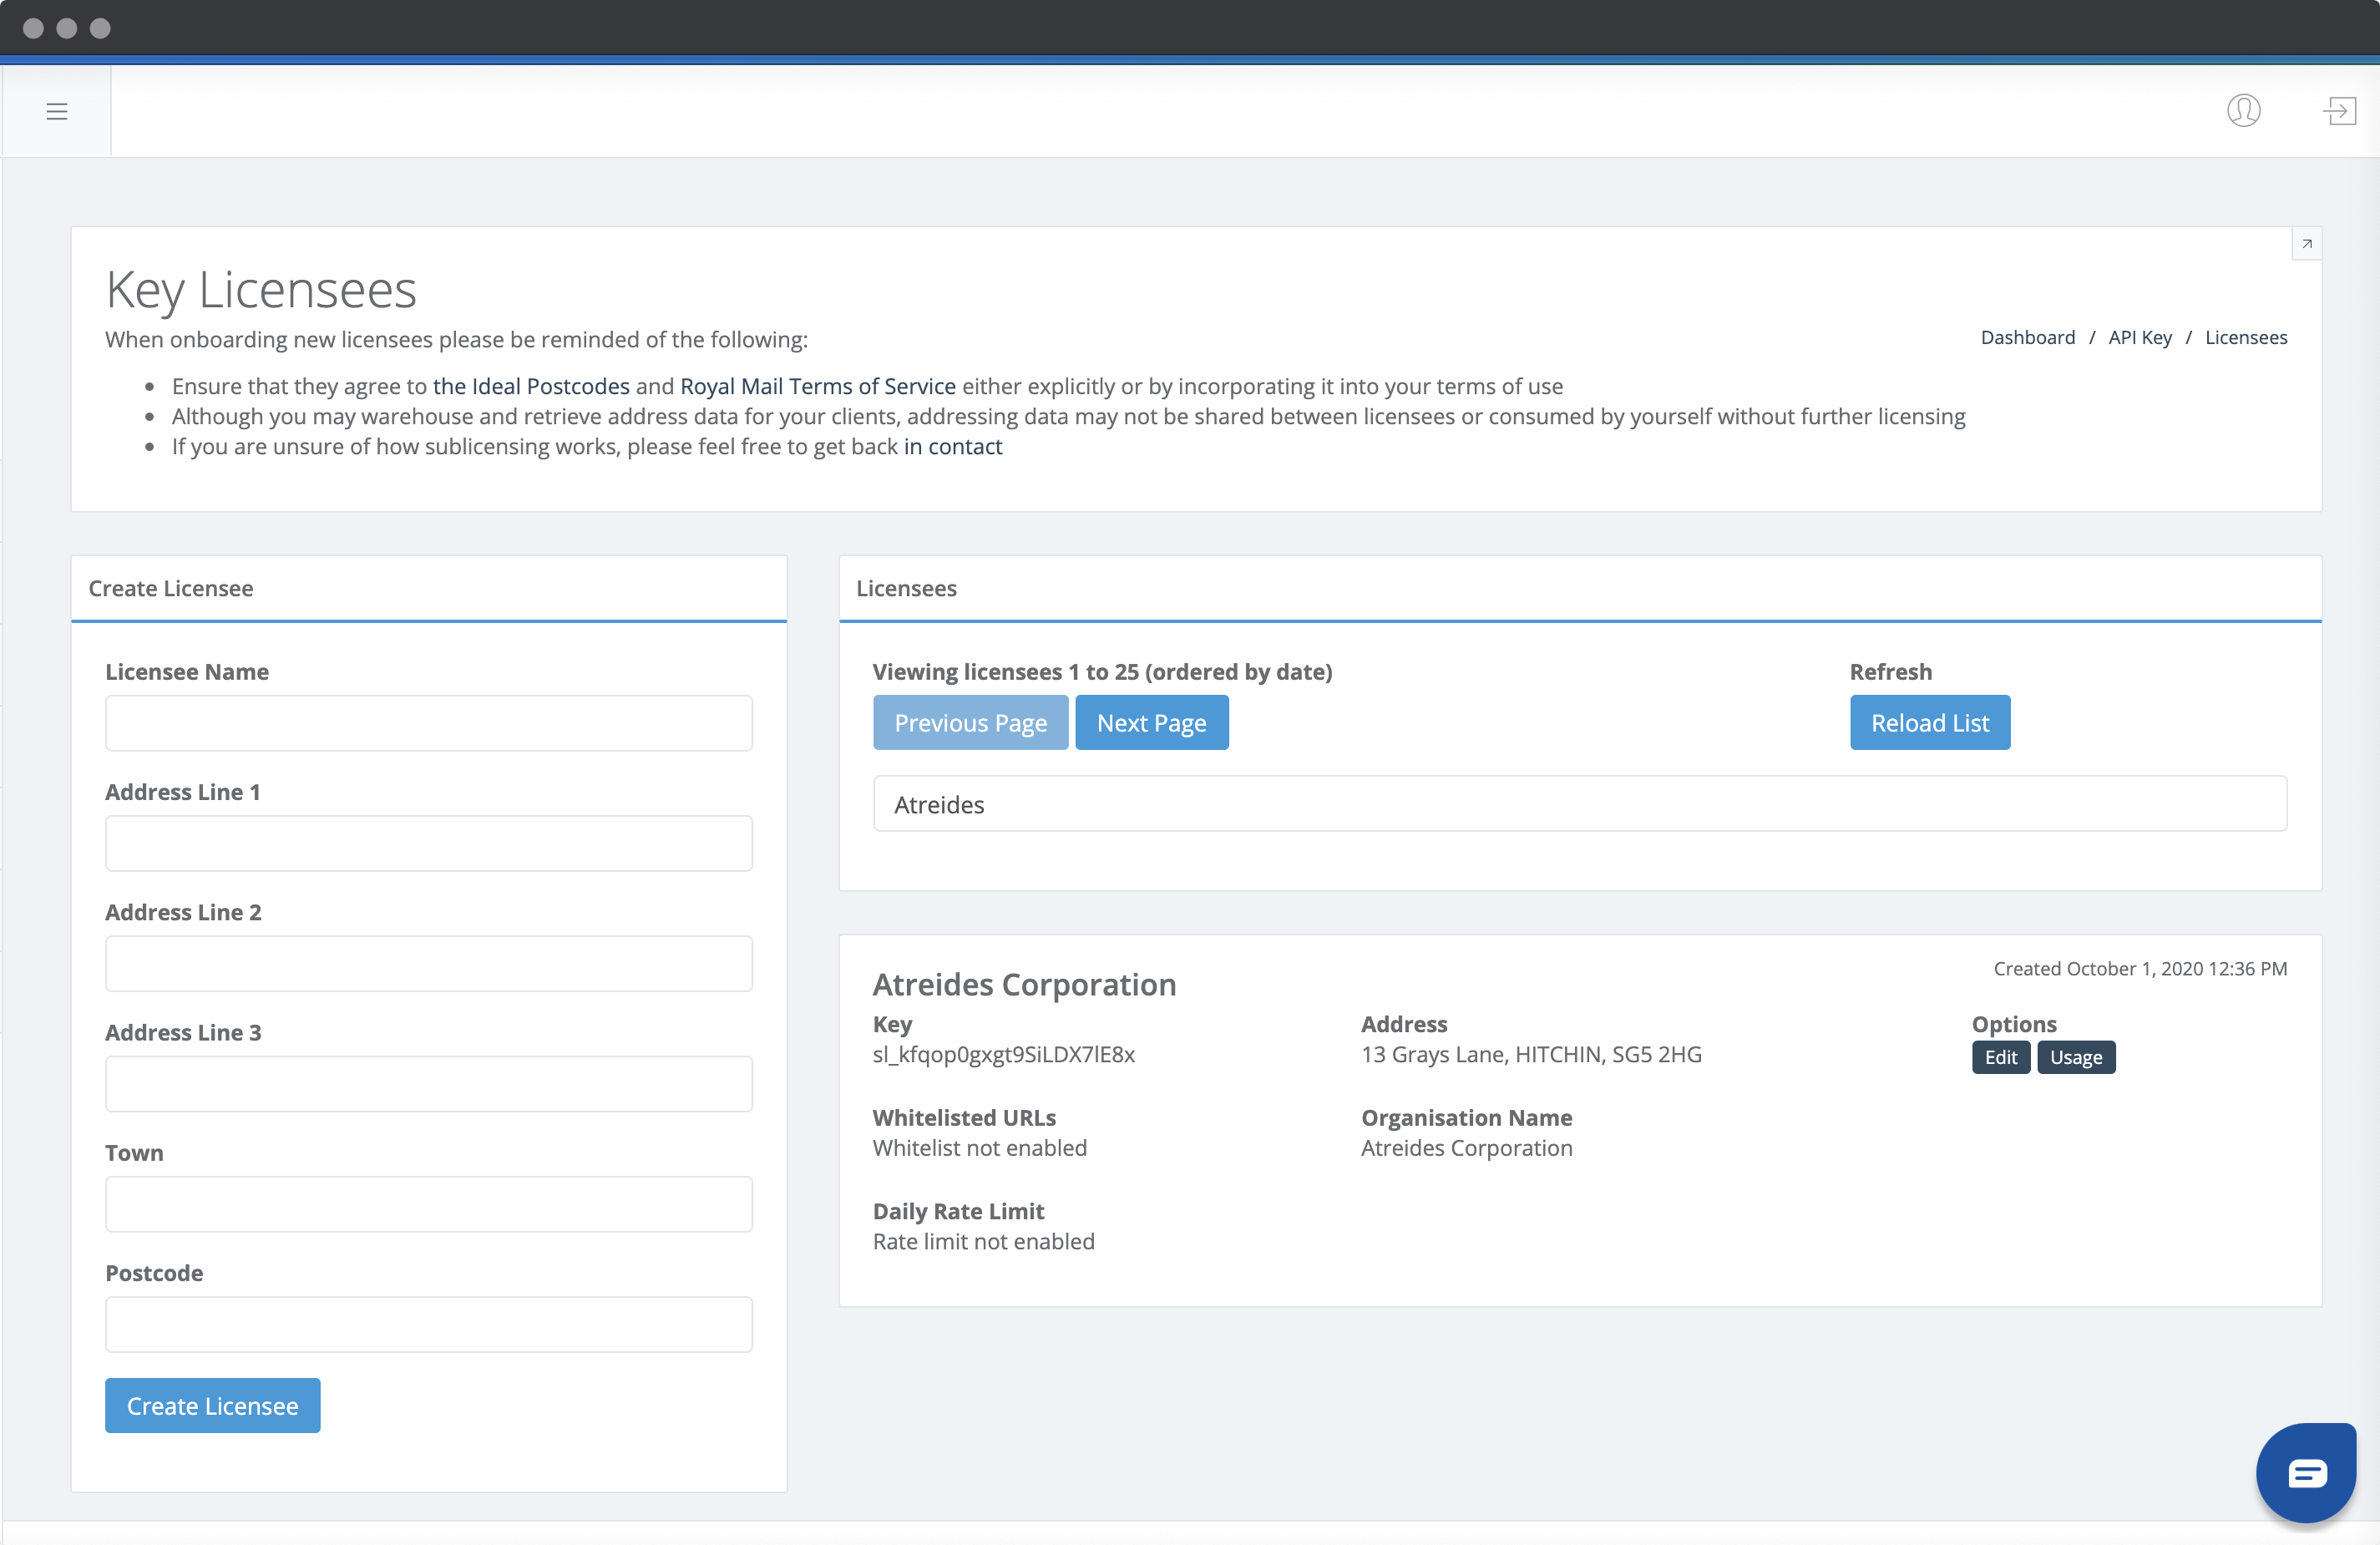The image size is (2380, 1545).
Task: Click the Create Licensee panel tab
Action: (x=170, y=588)
